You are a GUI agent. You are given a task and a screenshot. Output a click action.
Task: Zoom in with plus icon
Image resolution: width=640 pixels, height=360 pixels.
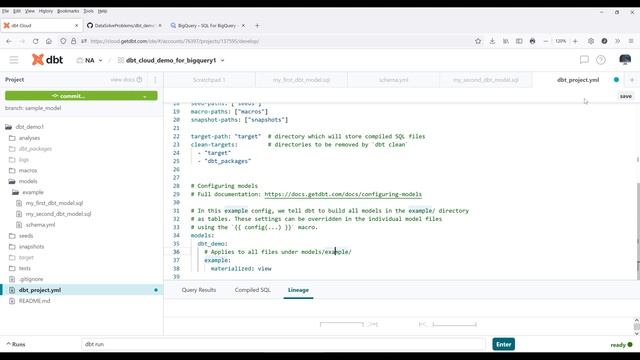(576, 41)
